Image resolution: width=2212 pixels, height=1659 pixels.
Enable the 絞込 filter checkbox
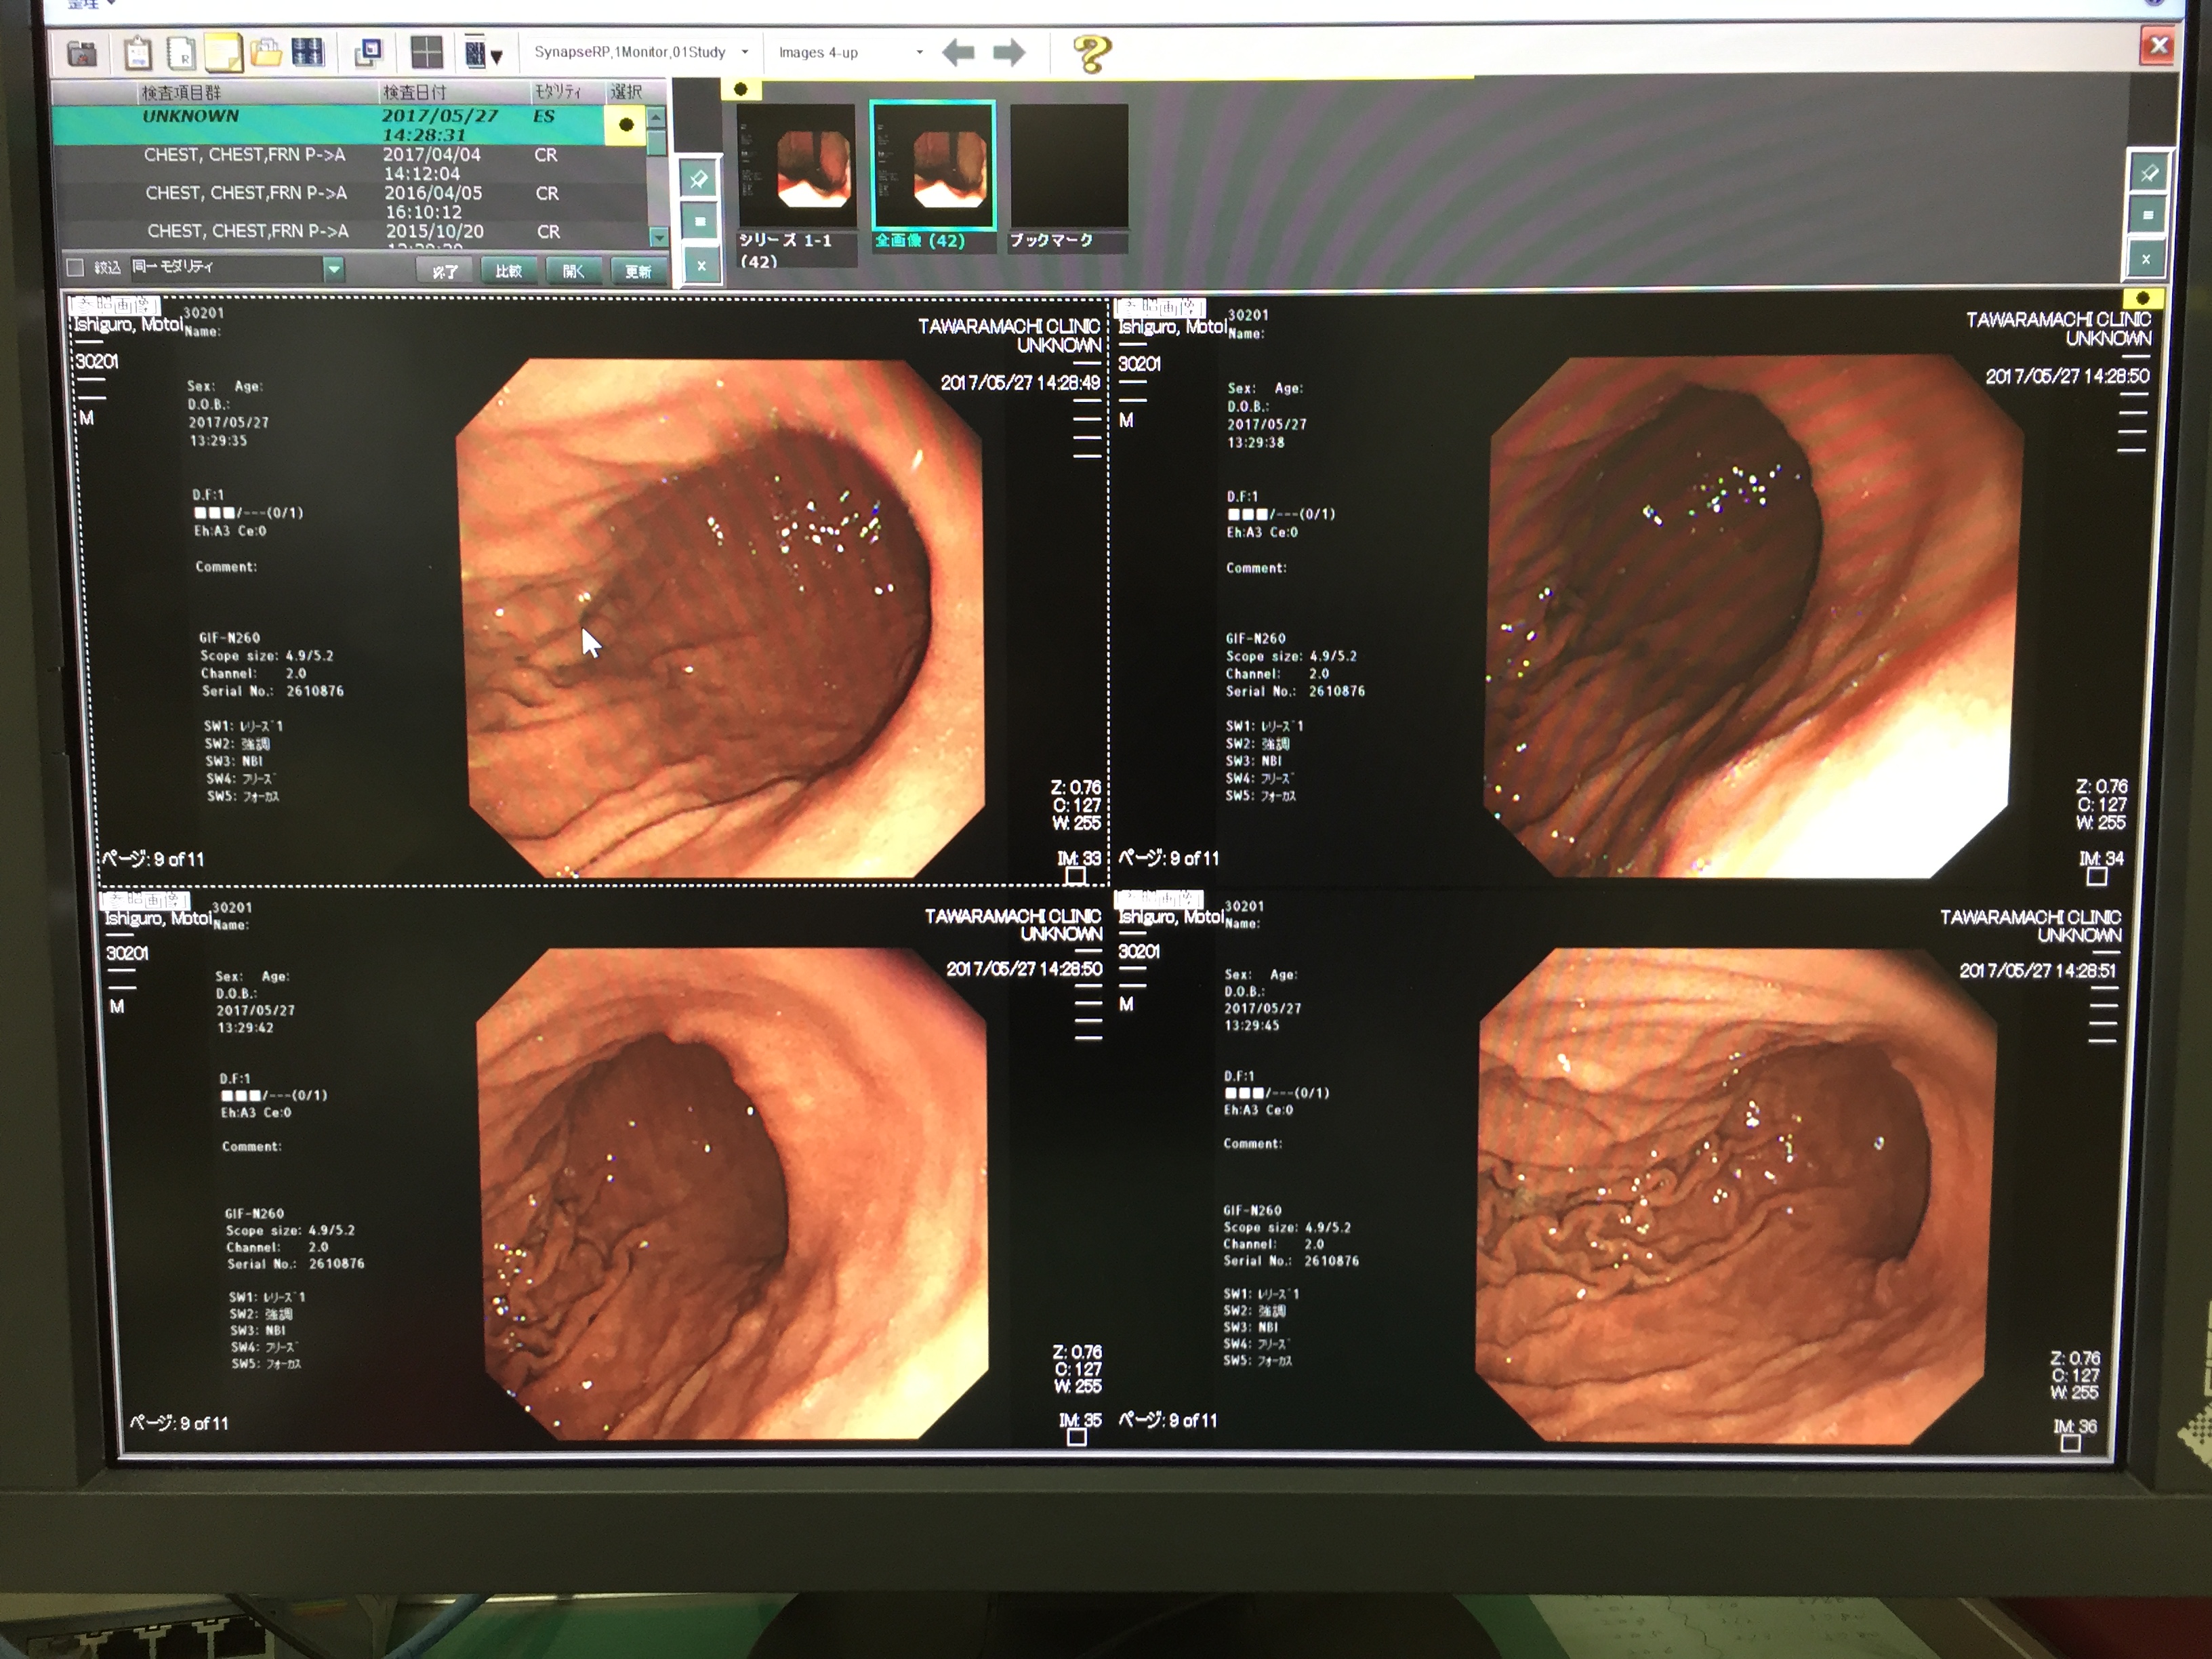(75, 267)
